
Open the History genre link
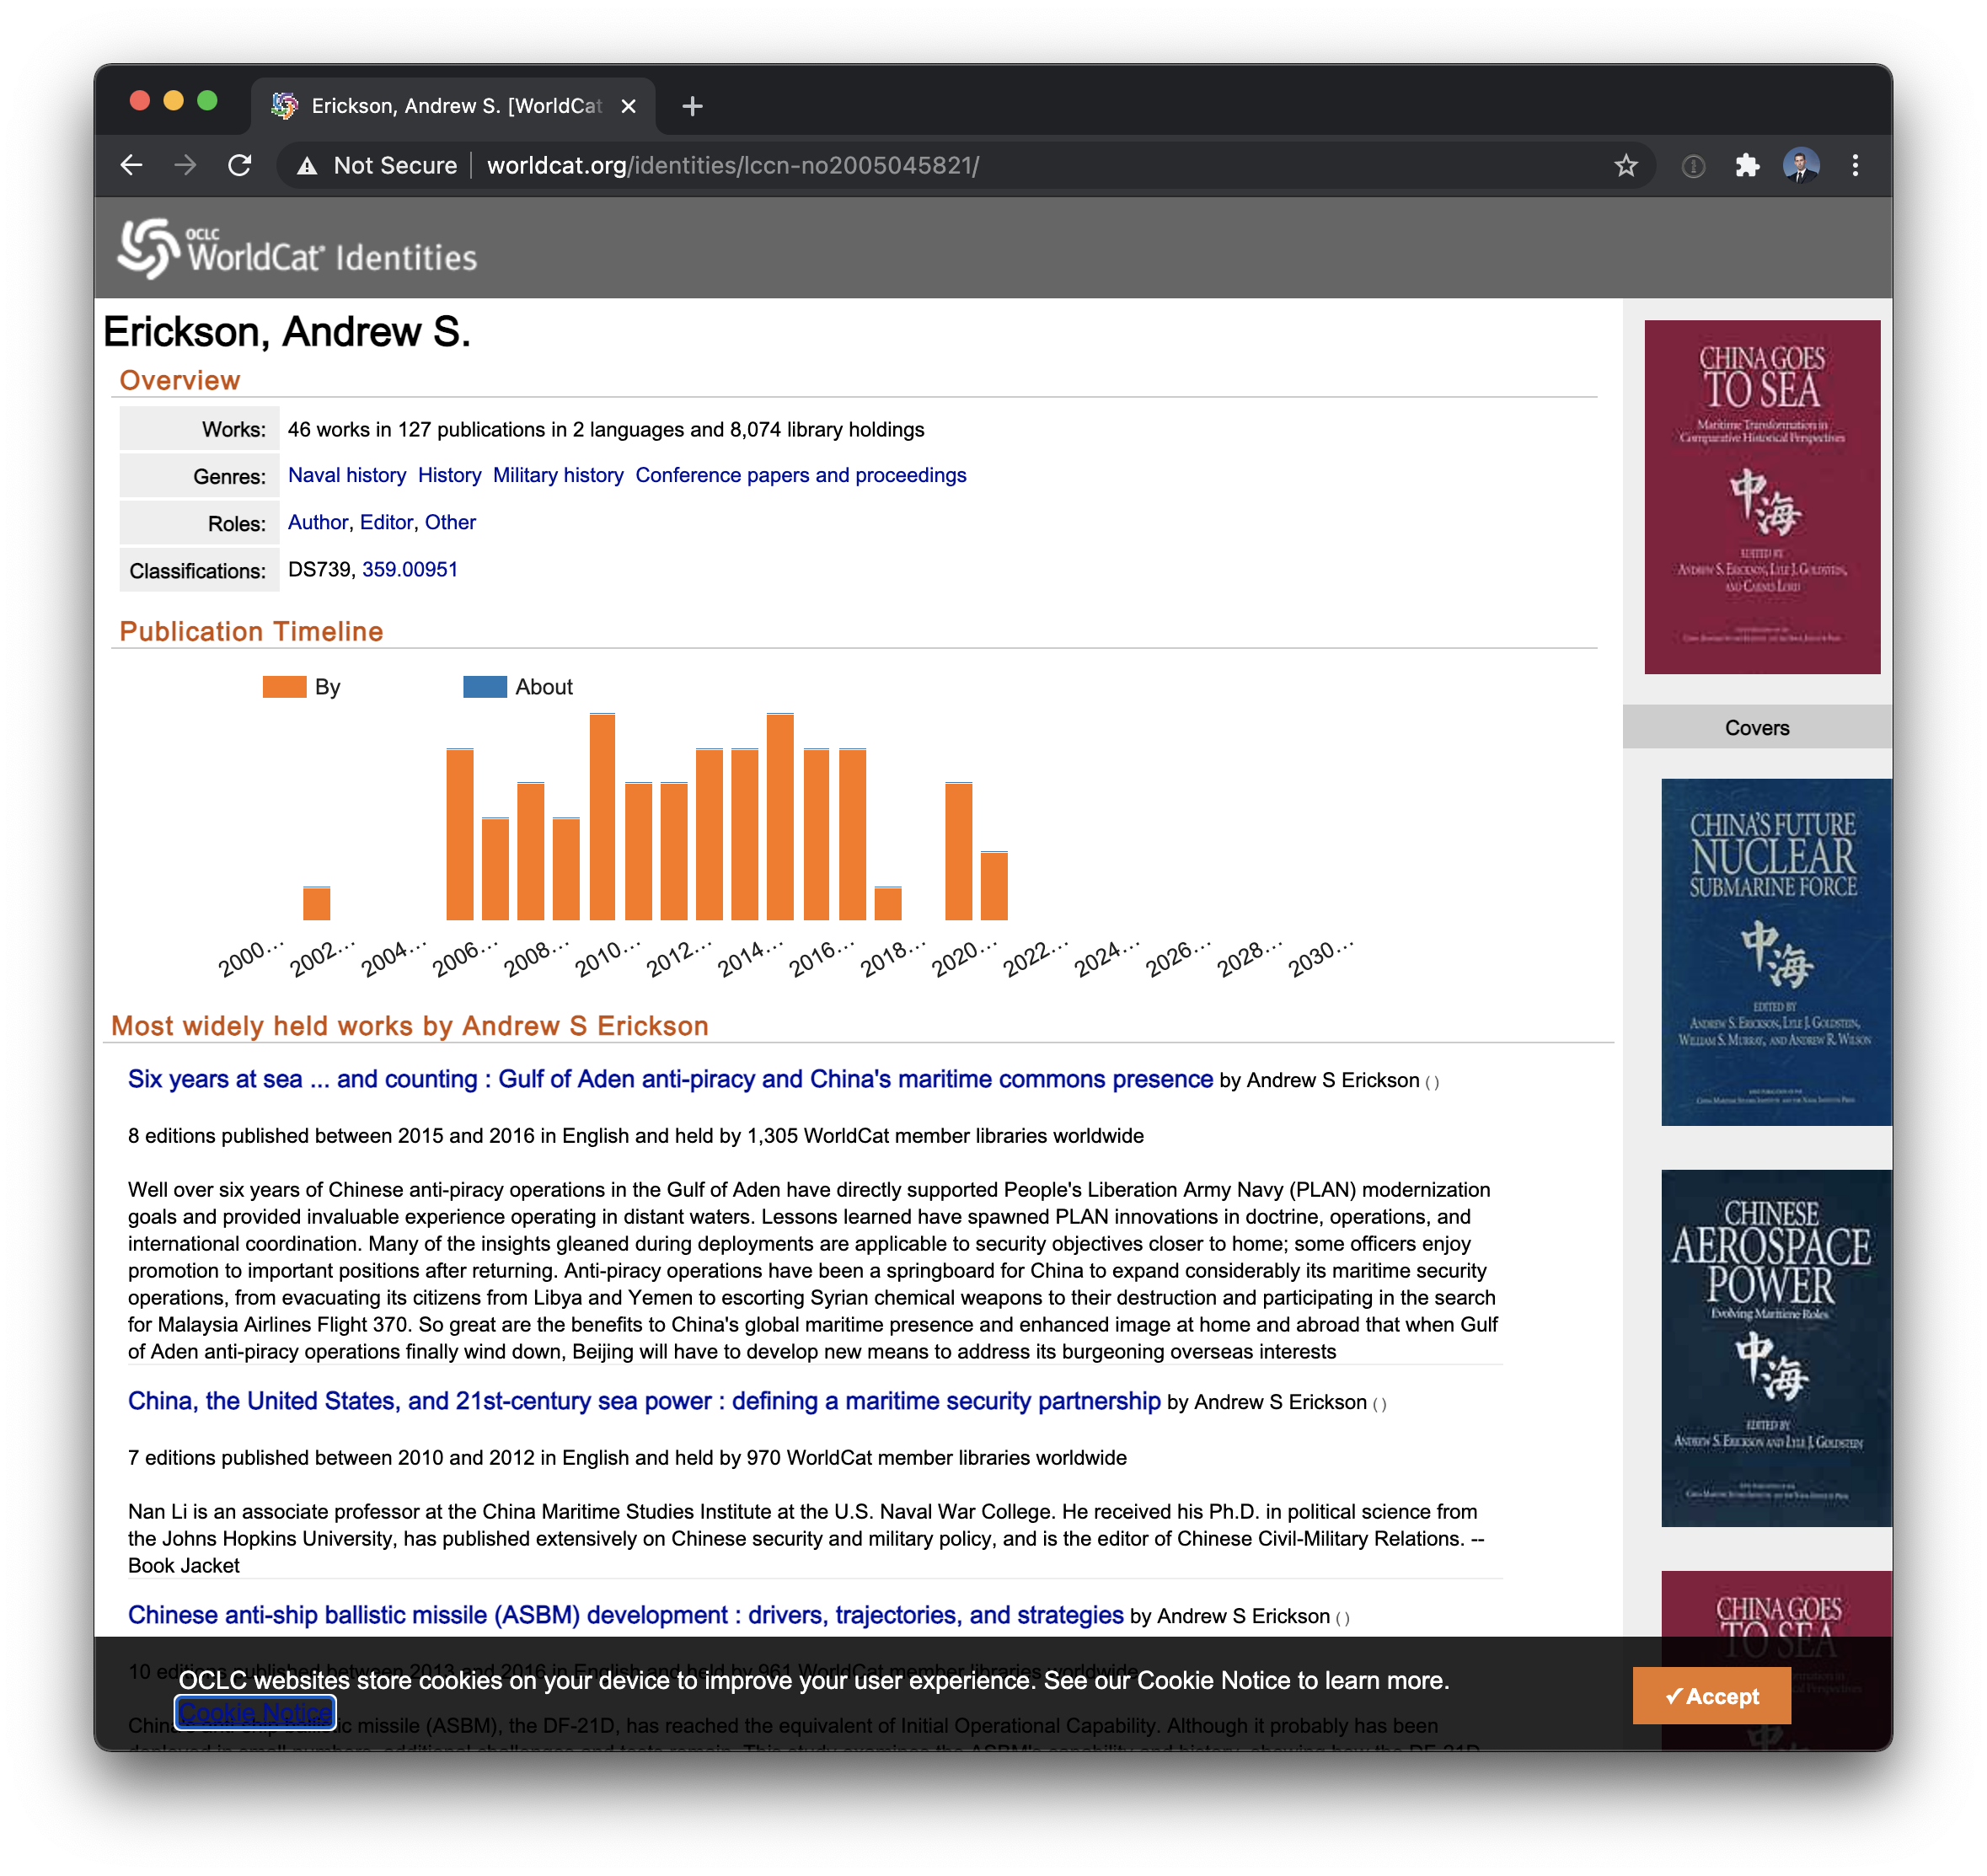pos(449,475)
